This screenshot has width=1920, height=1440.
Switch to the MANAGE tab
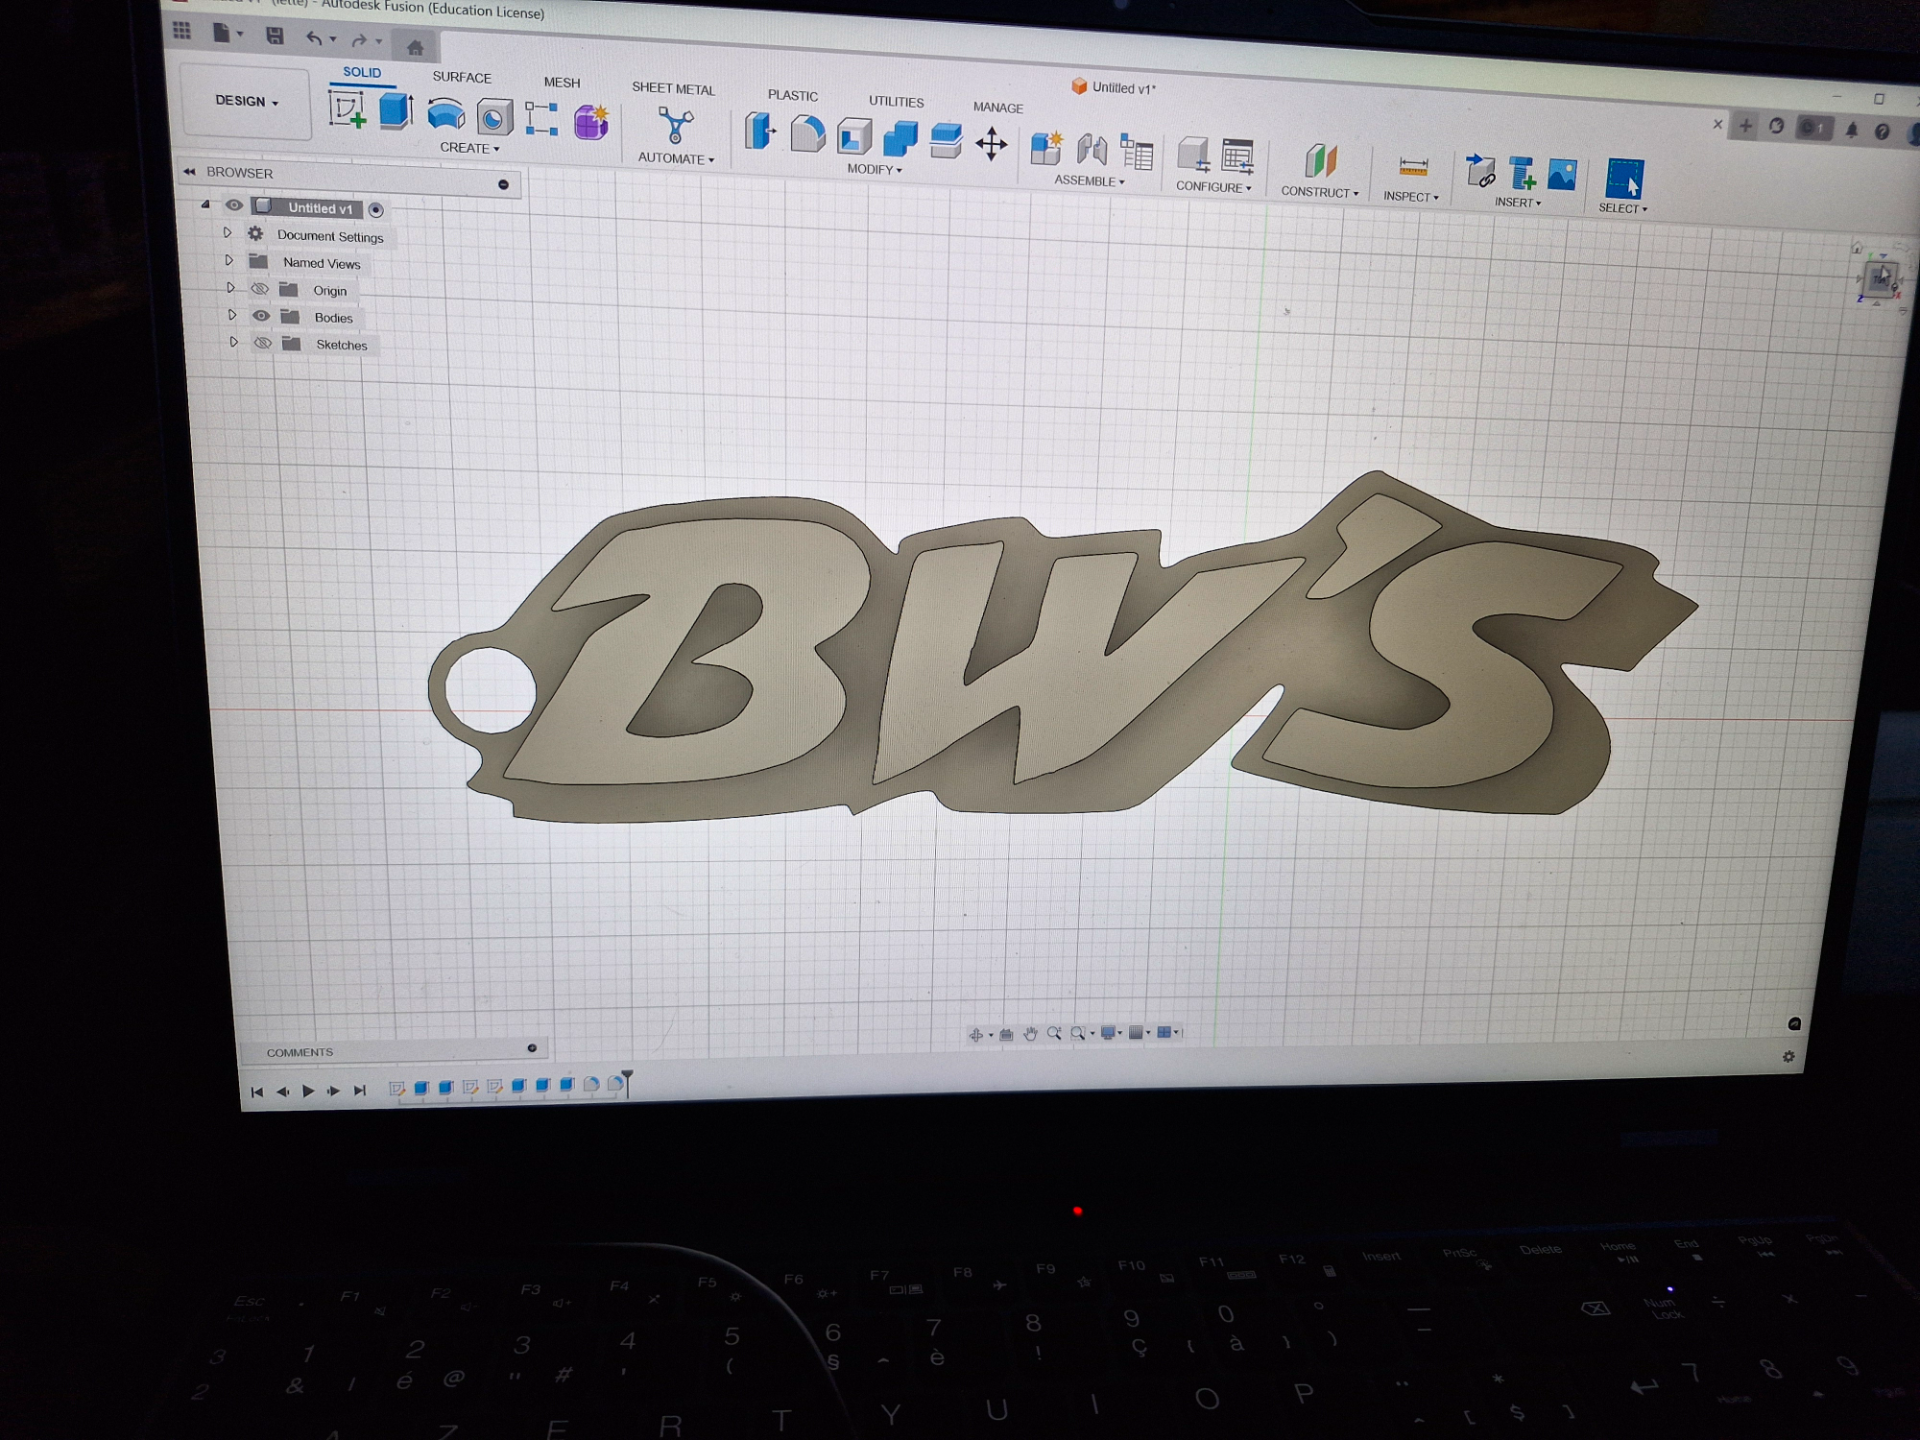(998, 107)
